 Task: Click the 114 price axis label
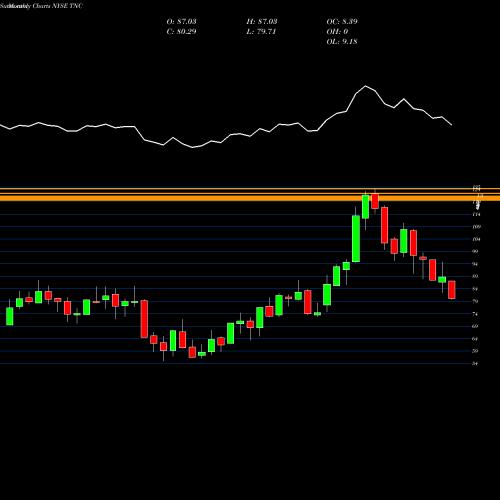pos(476,214)
